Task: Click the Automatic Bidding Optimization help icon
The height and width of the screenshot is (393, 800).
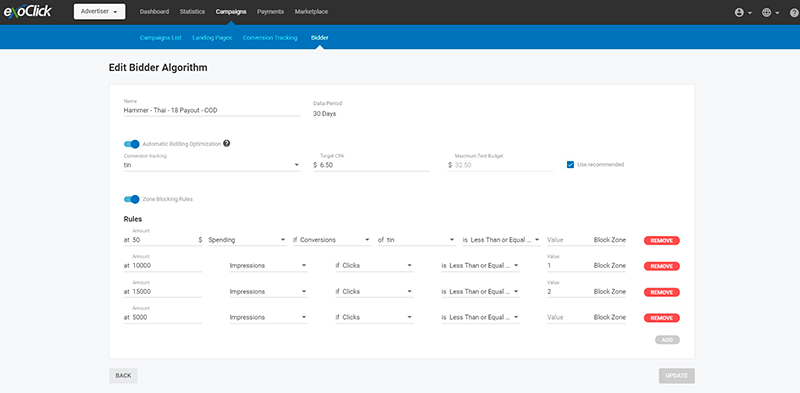Action: coord(227,143)
